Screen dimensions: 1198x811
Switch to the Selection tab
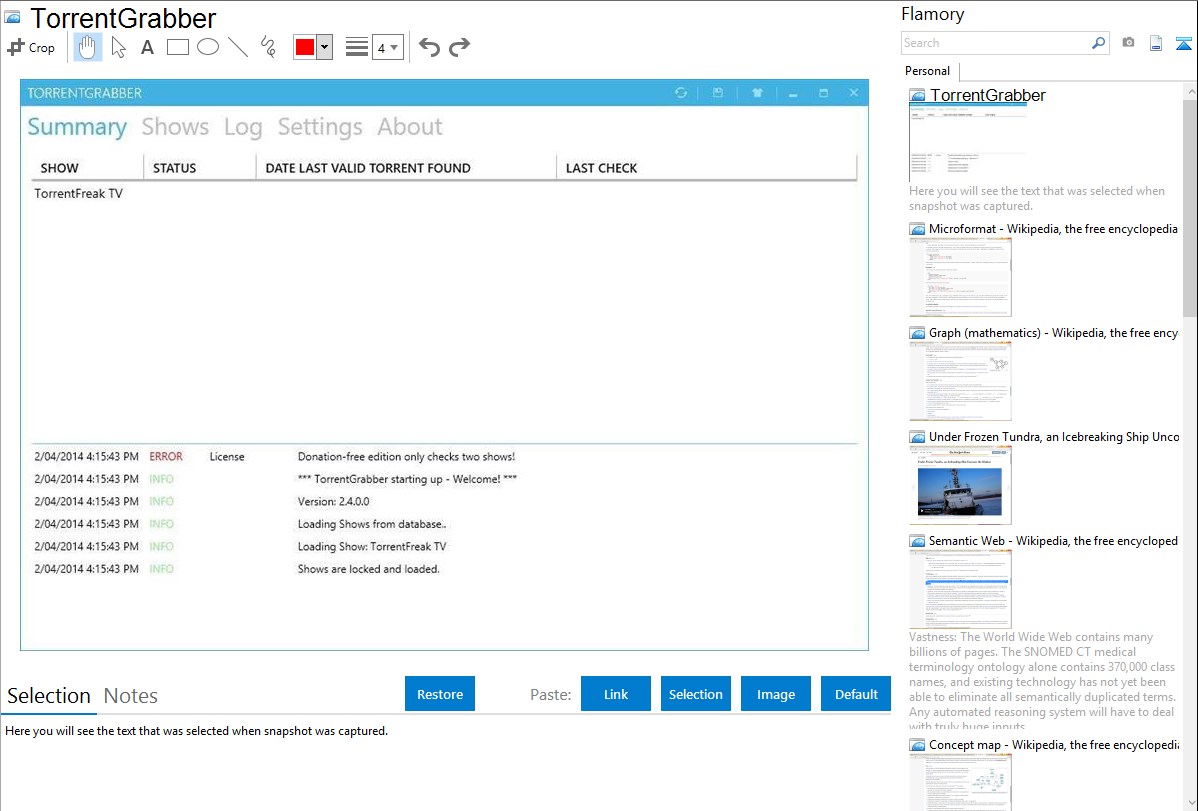pos(49,696)
